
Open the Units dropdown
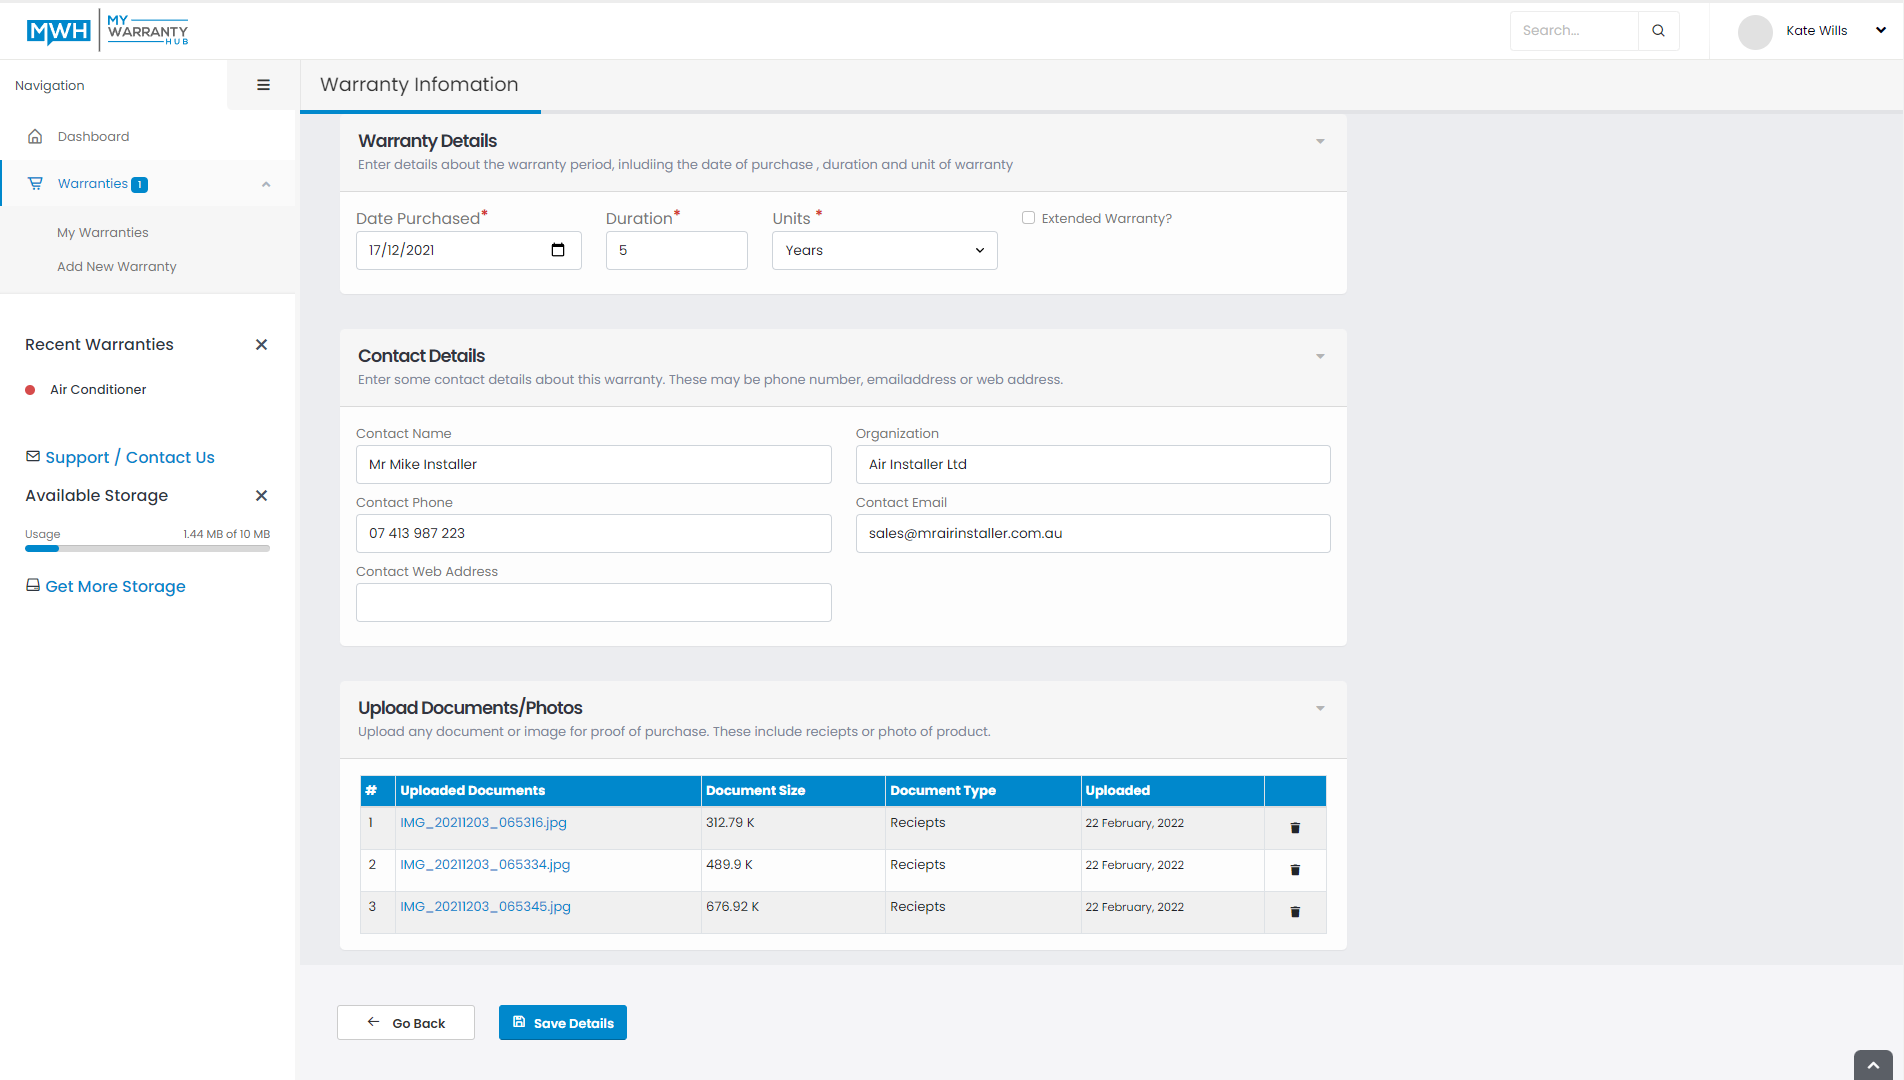885,250
